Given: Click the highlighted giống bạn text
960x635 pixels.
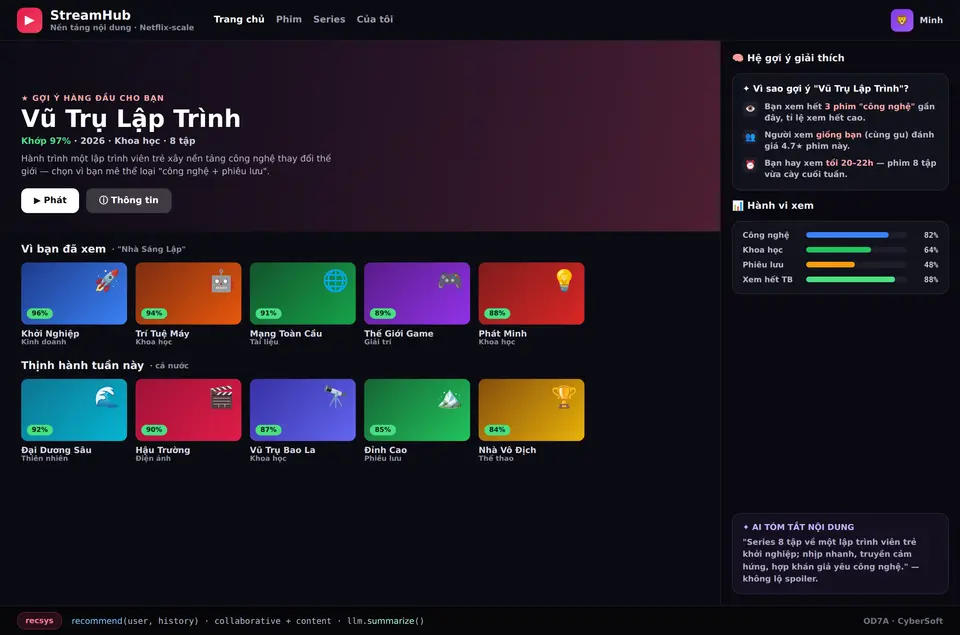Looking at the screenshot, I should [838, 134].
